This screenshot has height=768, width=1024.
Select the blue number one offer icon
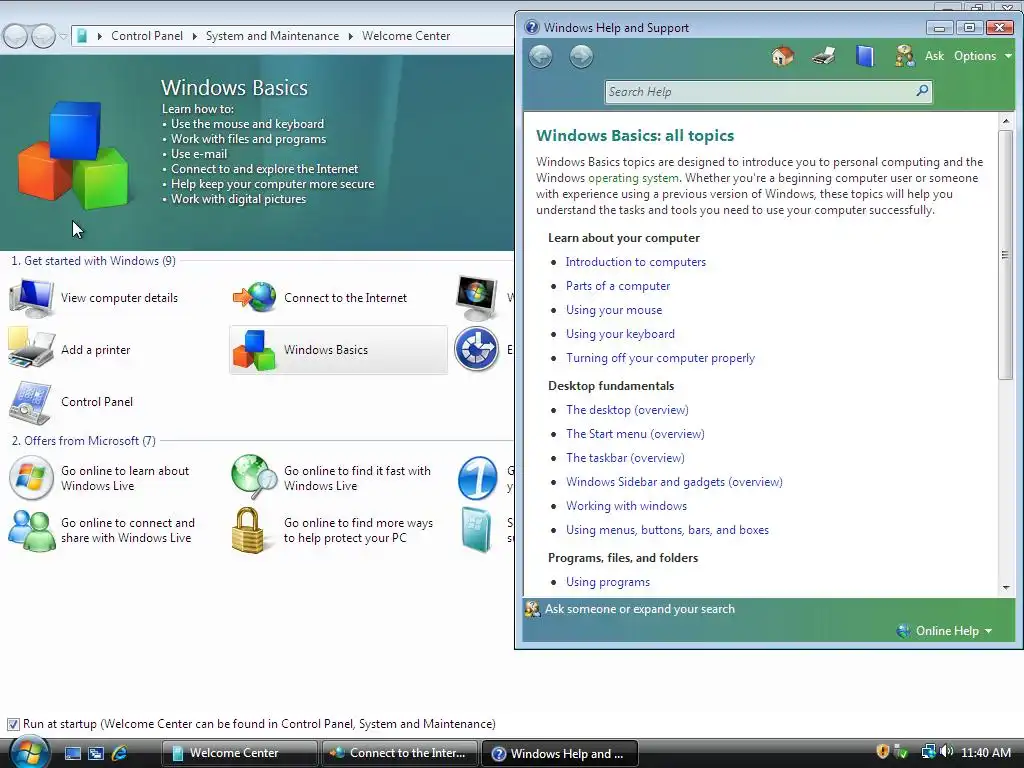[x=477, y=479]
